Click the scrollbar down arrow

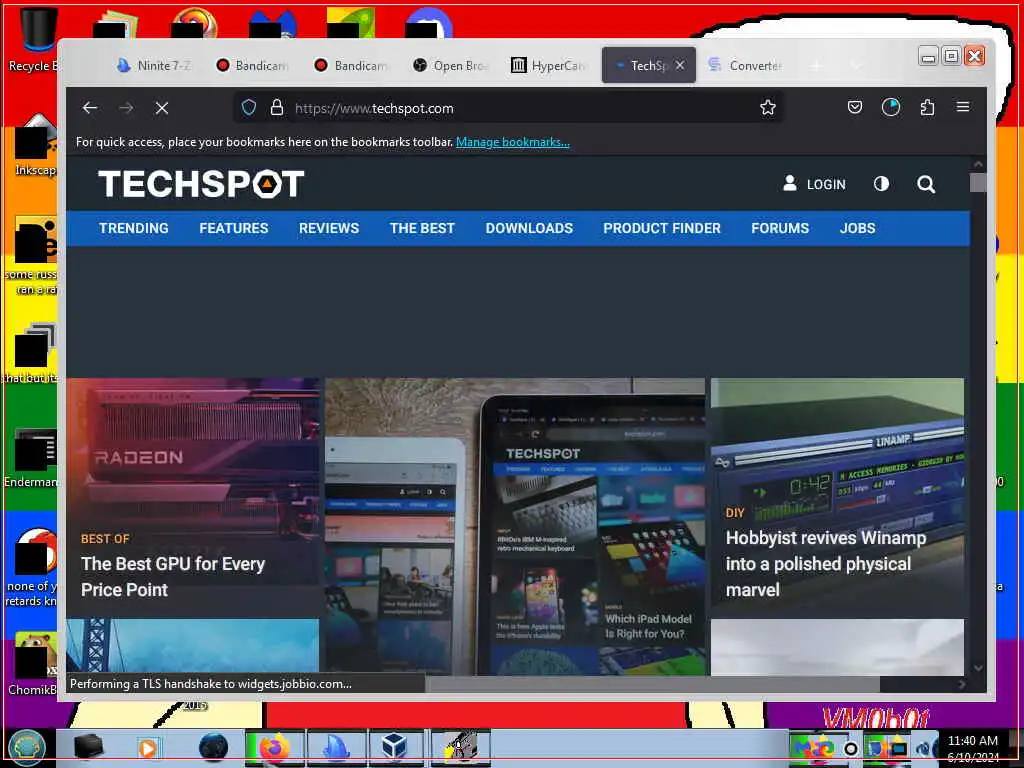[x=978, y=667]
